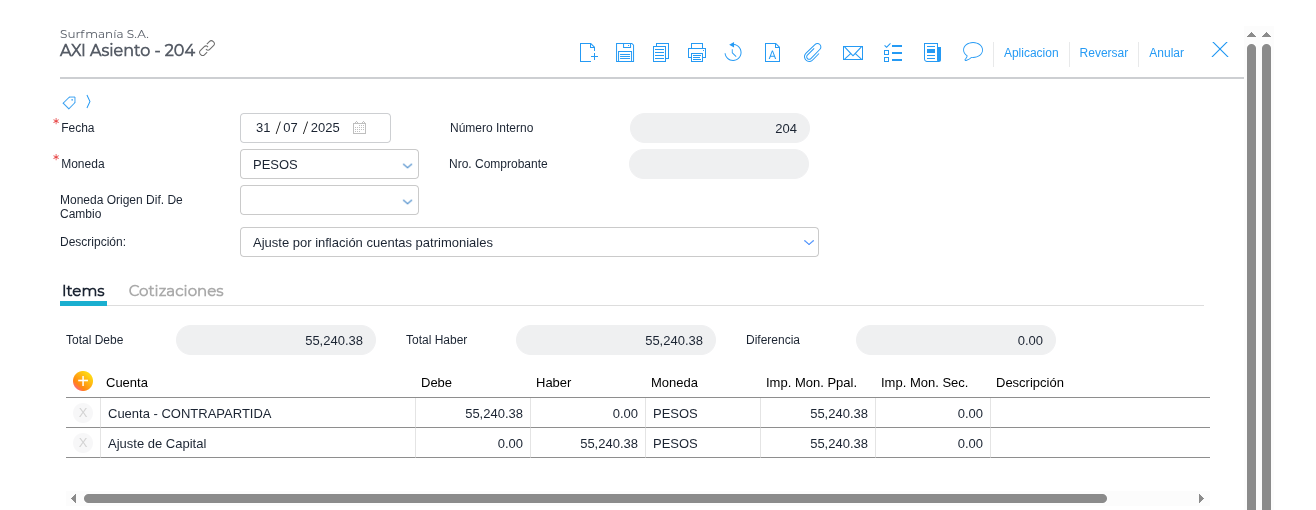Select the Items tab

[x=83, y=291]
